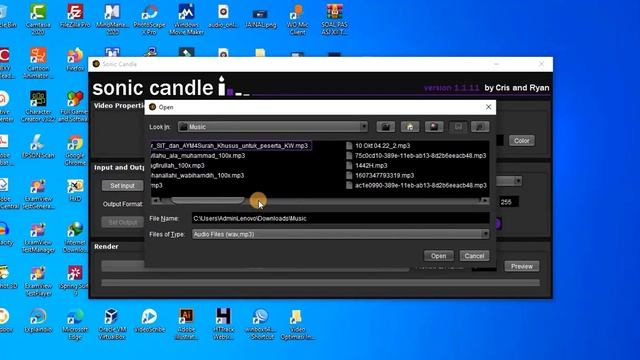Select the audio_onl file on the desktop

223,16
